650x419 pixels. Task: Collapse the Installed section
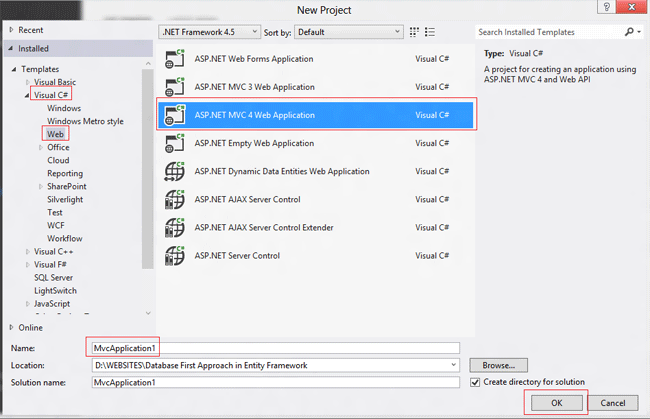(11, 48)
